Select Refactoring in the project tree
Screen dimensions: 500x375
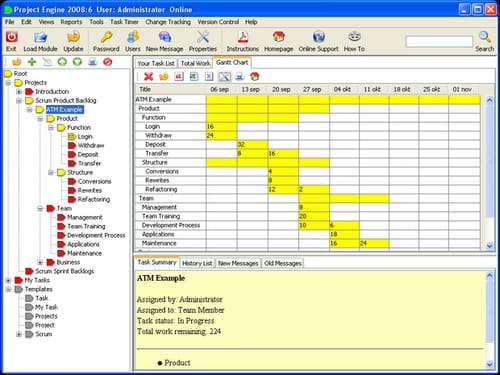pyautogui.click(x=94, y=199)
